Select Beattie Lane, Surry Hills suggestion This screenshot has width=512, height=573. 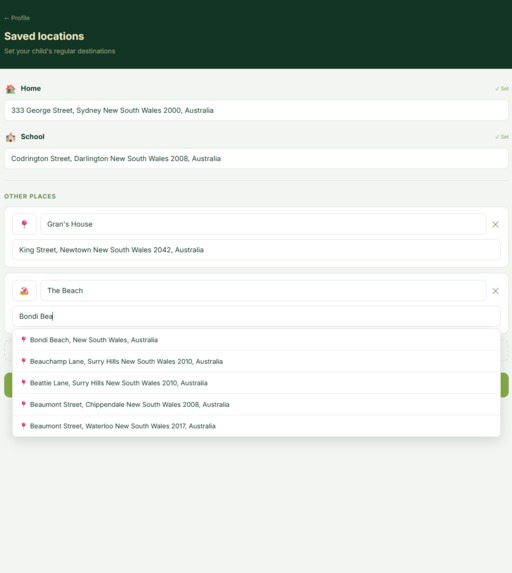coord(256,383)
